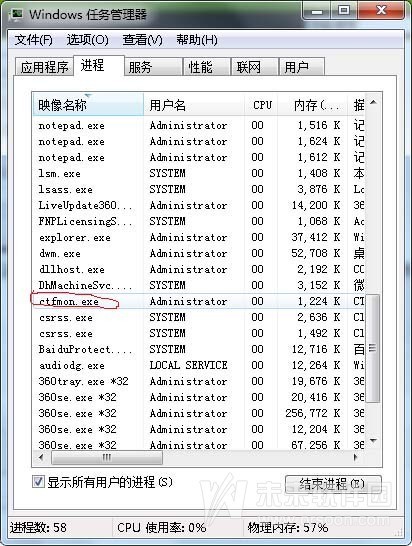Minimize the Task Manager window
Screen dimensions: 412x546
pyautogui.click(x=316, y=11)
